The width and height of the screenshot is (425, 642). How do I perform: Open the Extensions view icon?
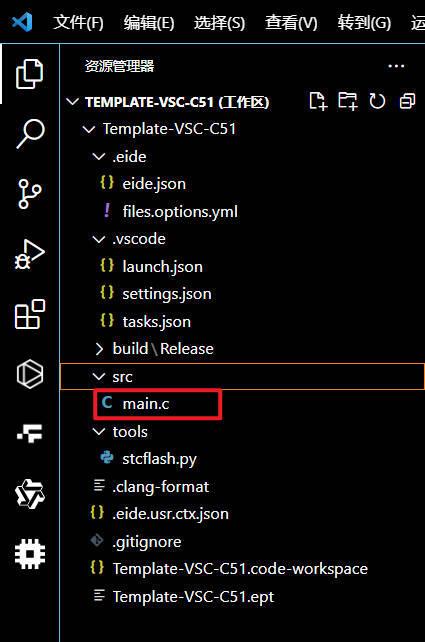(x=29, y=314)
